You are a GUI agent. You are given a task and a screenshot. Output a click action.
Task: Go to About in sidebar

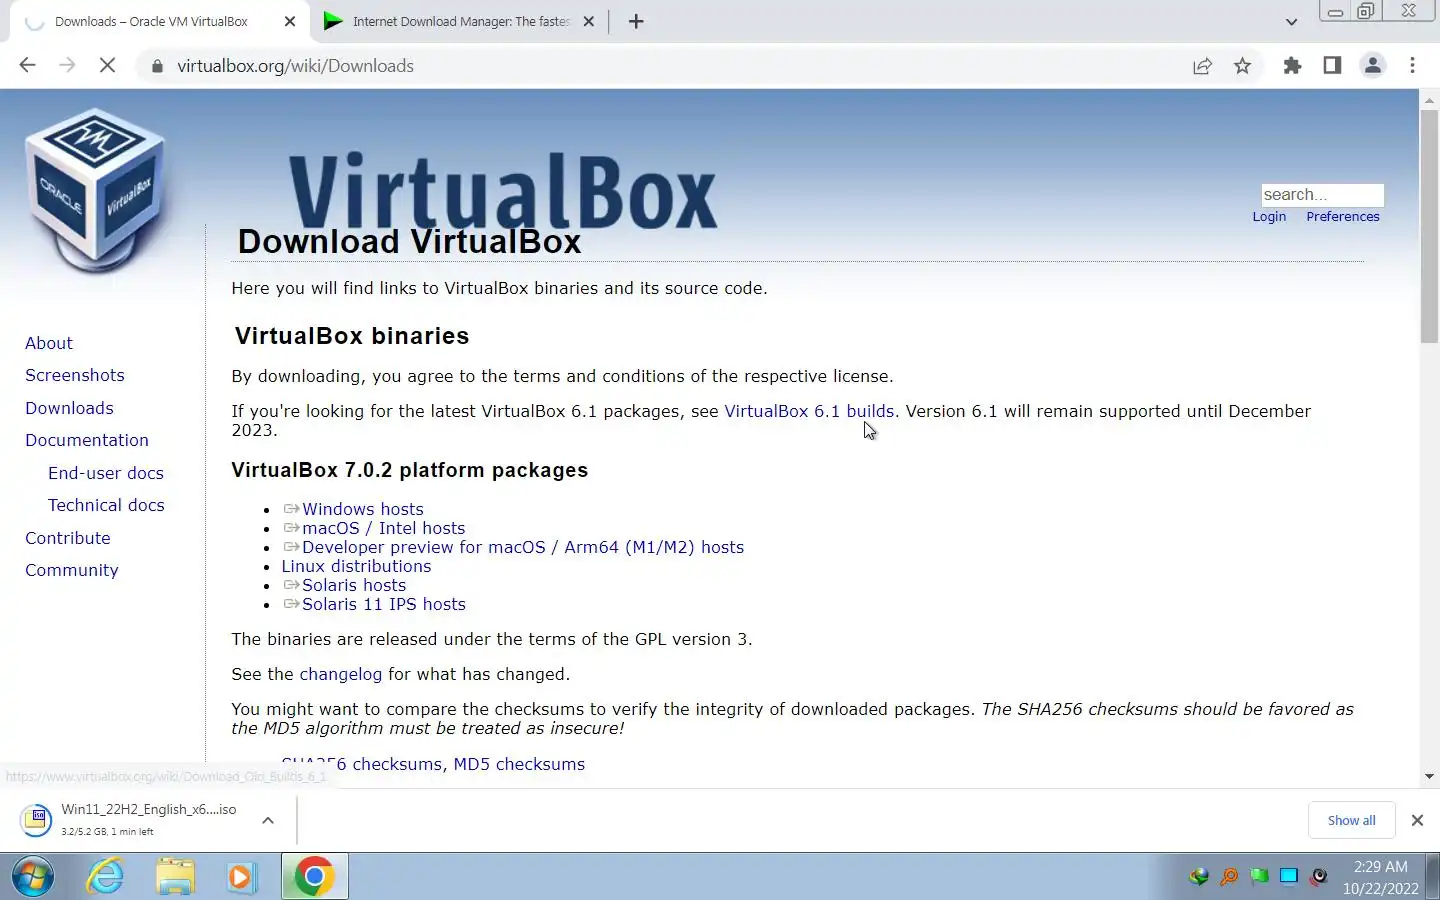click(x=49, y=343)
